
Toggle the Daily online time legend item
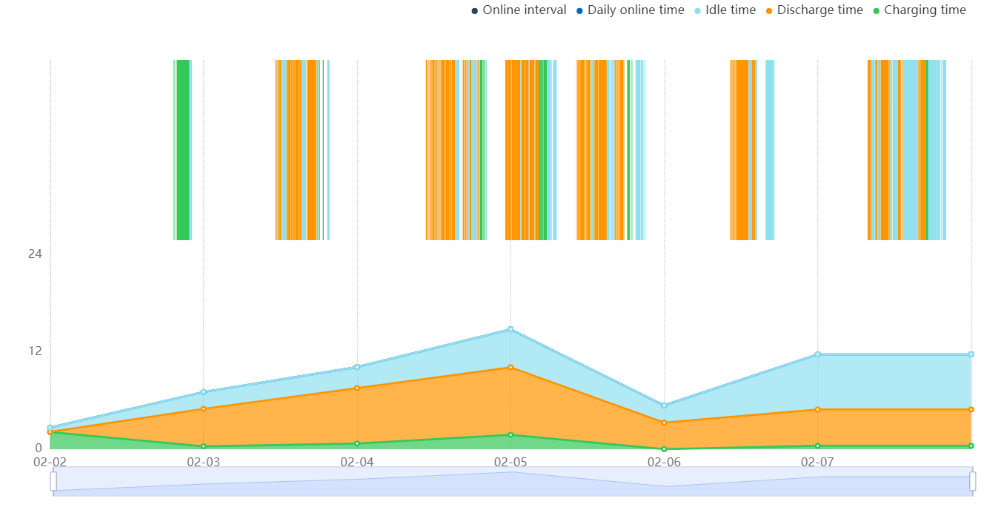[630, 10]
